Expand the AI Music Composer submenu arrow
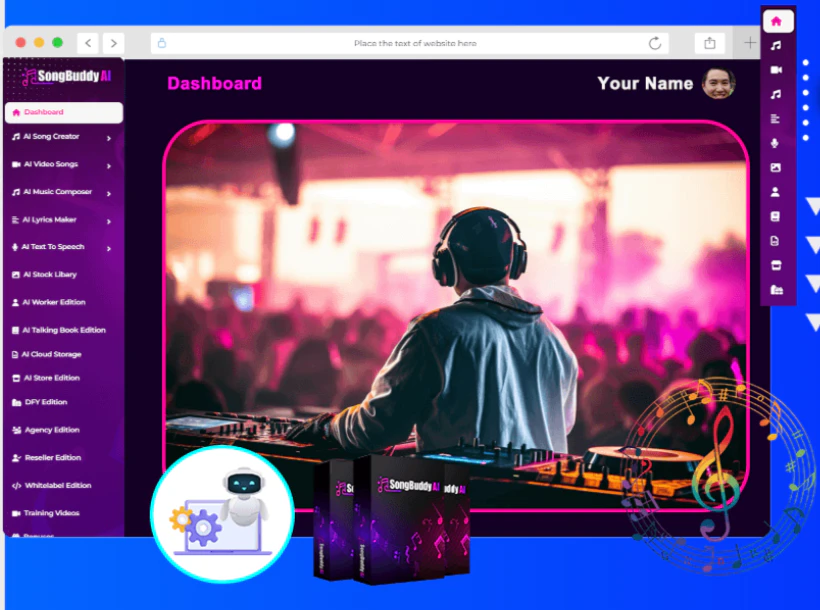 point(109,194)
